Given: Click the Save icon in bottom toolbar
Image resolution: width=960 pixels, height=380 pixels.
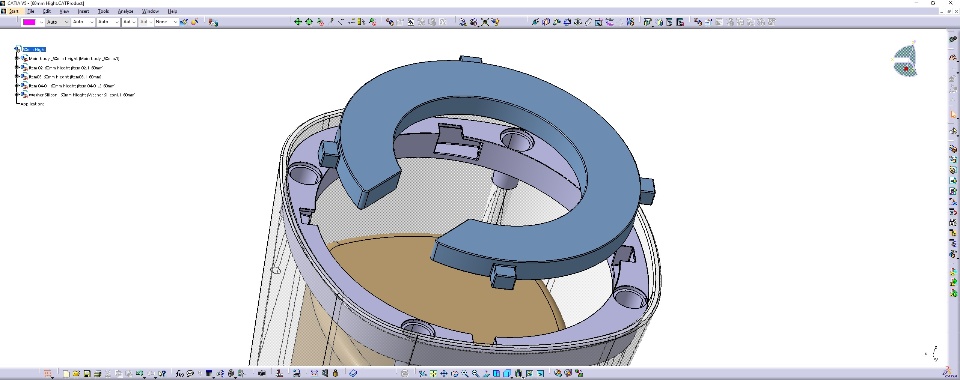Looking at the screenshot, I should pyautogui.click(x=87, y=373).
